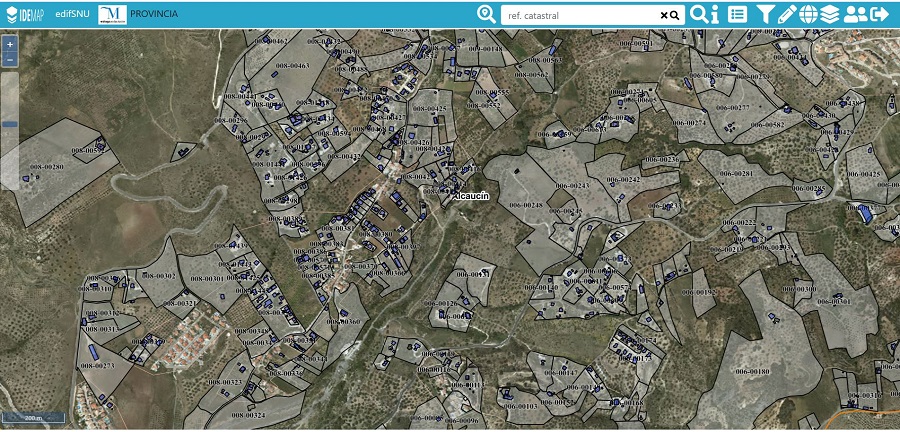
Task: Select parcel 008-00324 on the map
Action: tap(249, 415)
